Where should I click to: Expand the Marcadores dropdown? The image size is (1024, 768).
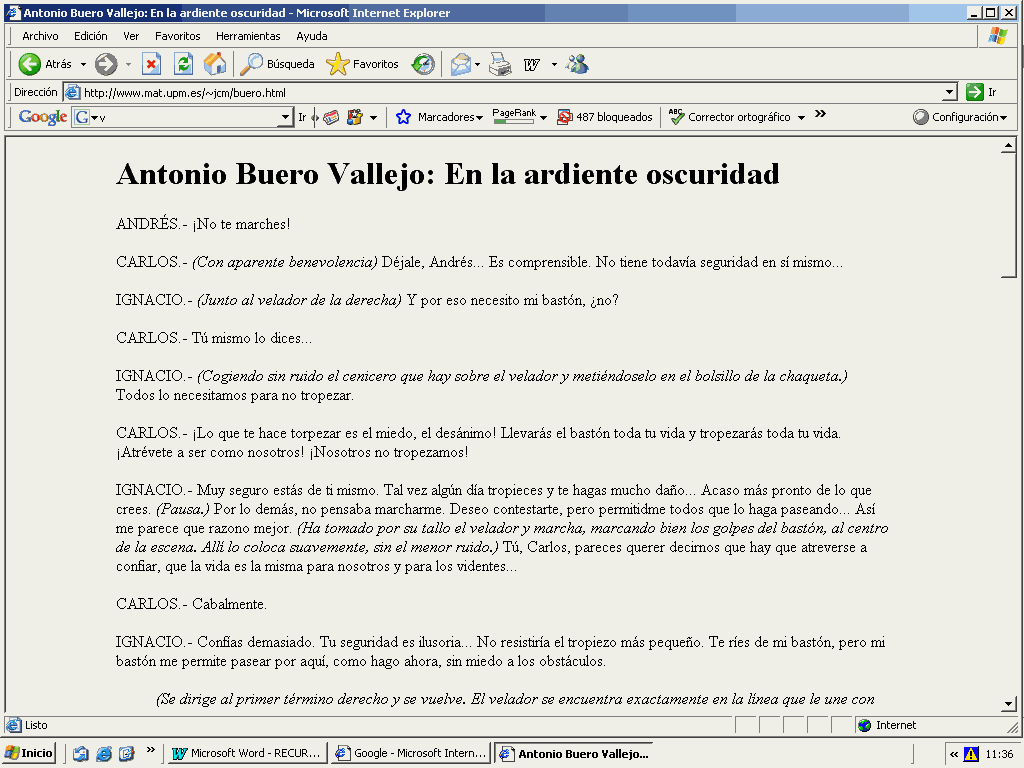(479, 118)
